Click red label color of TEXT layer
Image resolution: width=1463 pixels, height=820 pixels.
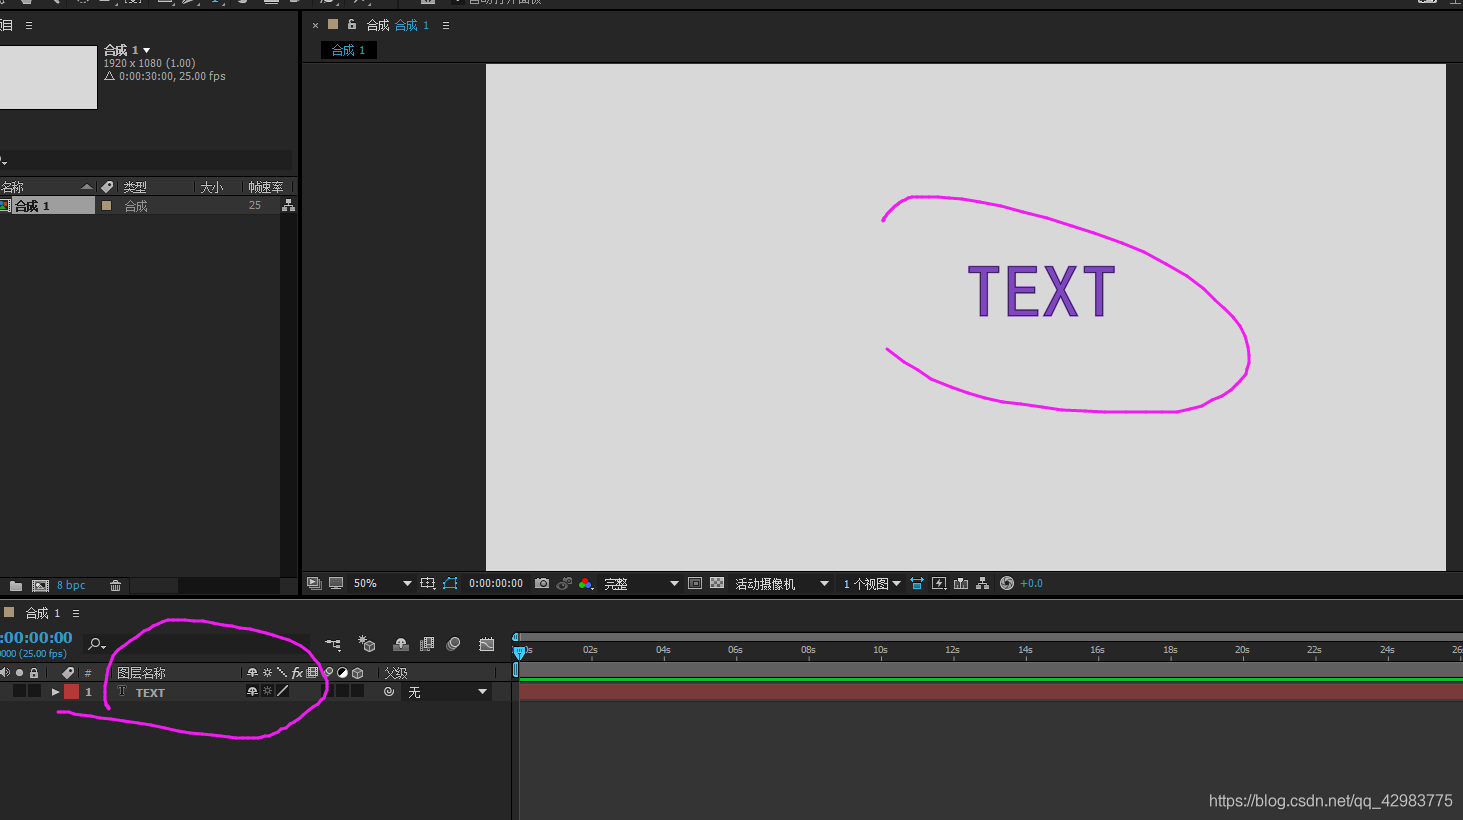(x=72, y=692)
